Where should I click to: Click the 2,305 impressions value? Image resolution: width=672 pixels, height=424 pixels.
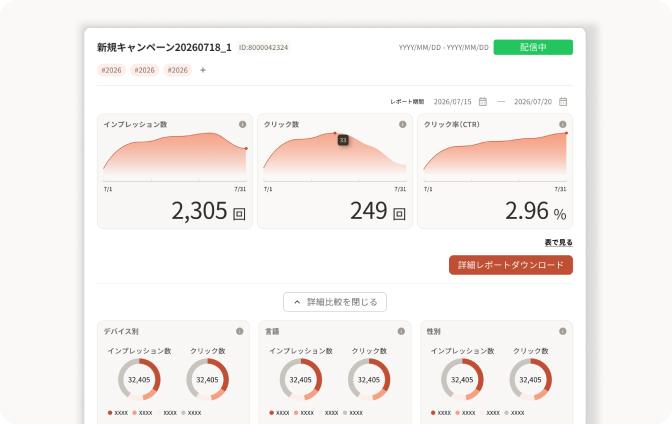click(199, 210)
